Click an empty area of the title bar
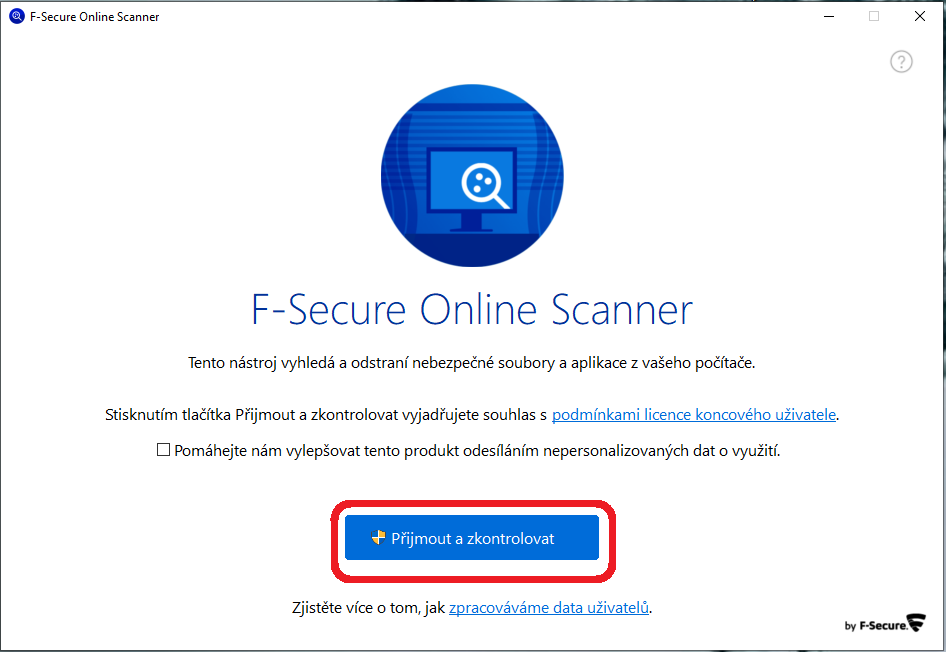 pos(483,16)
